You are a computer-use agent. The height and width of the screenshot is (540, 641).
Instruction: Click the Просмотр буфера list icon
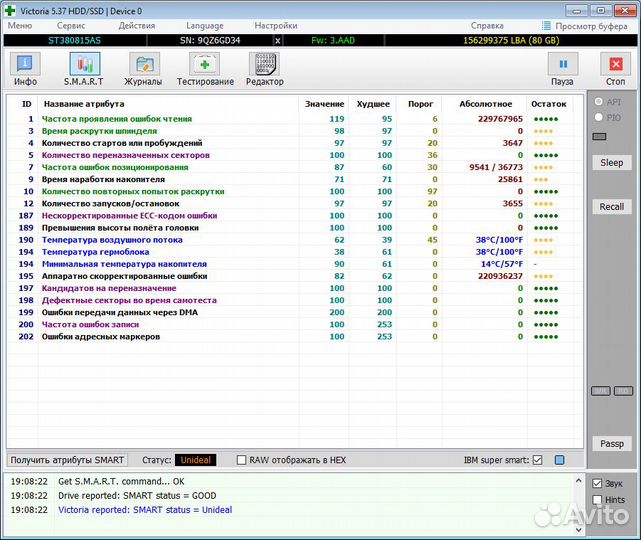[x=546, y=26]
